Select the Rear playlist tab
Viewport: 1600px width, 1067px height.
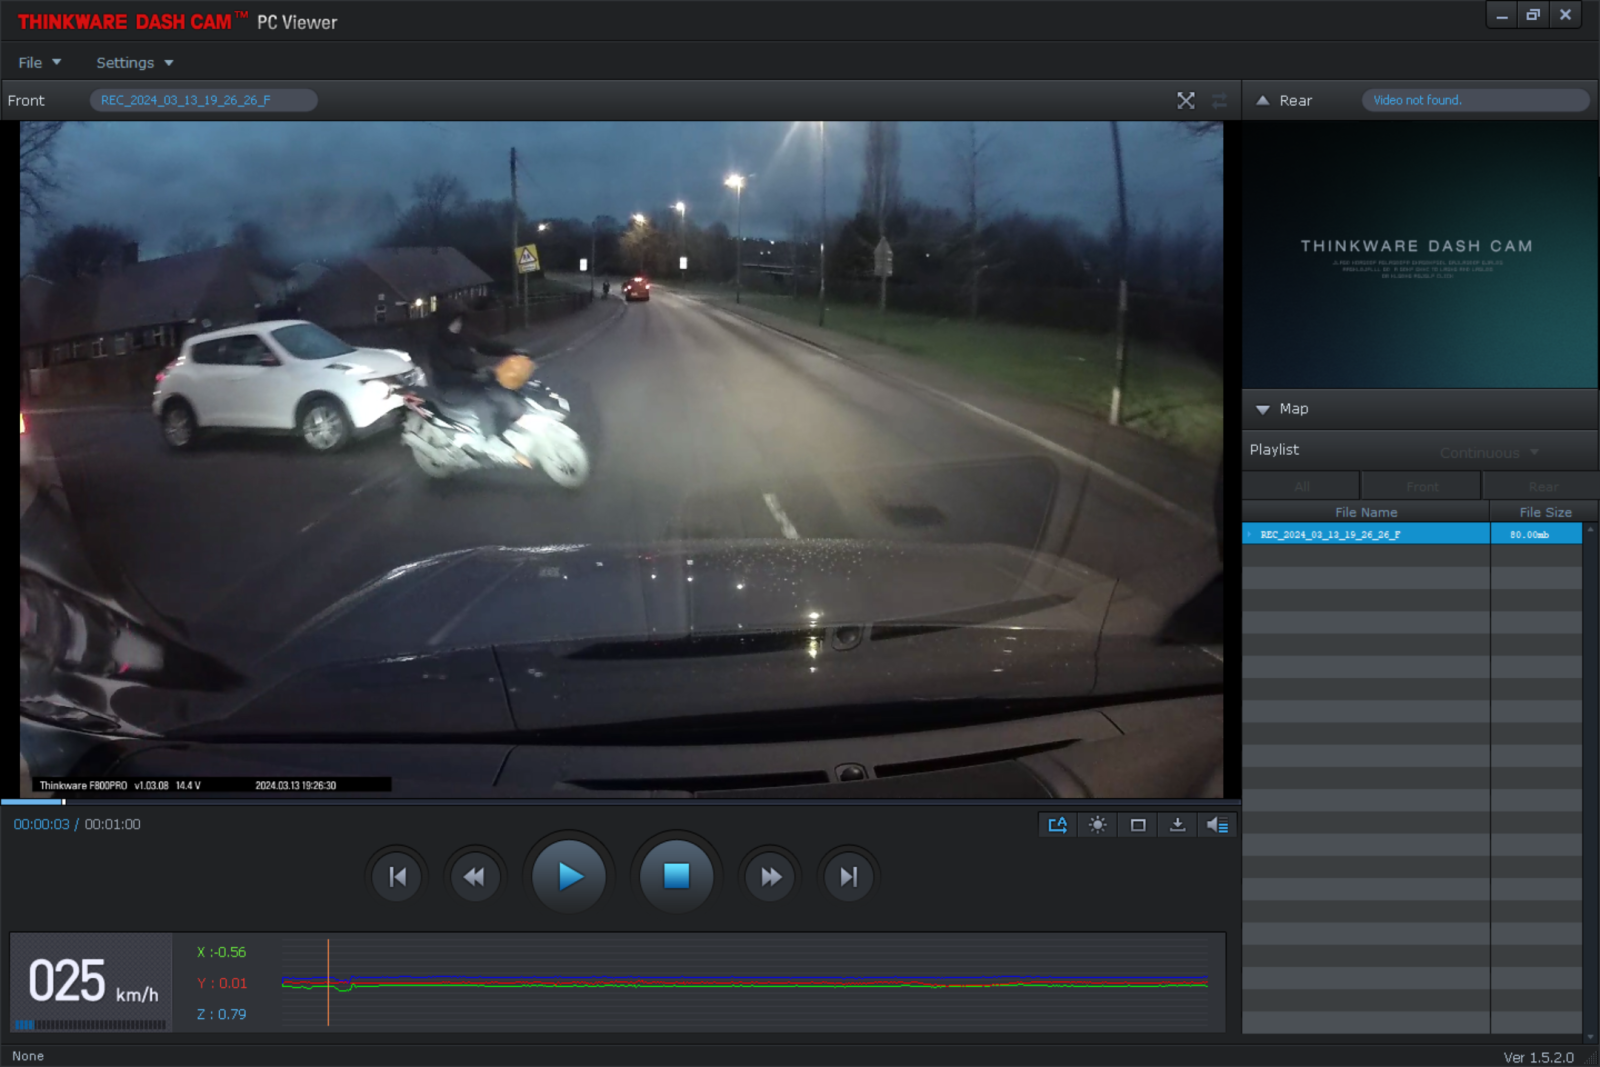1543,486
